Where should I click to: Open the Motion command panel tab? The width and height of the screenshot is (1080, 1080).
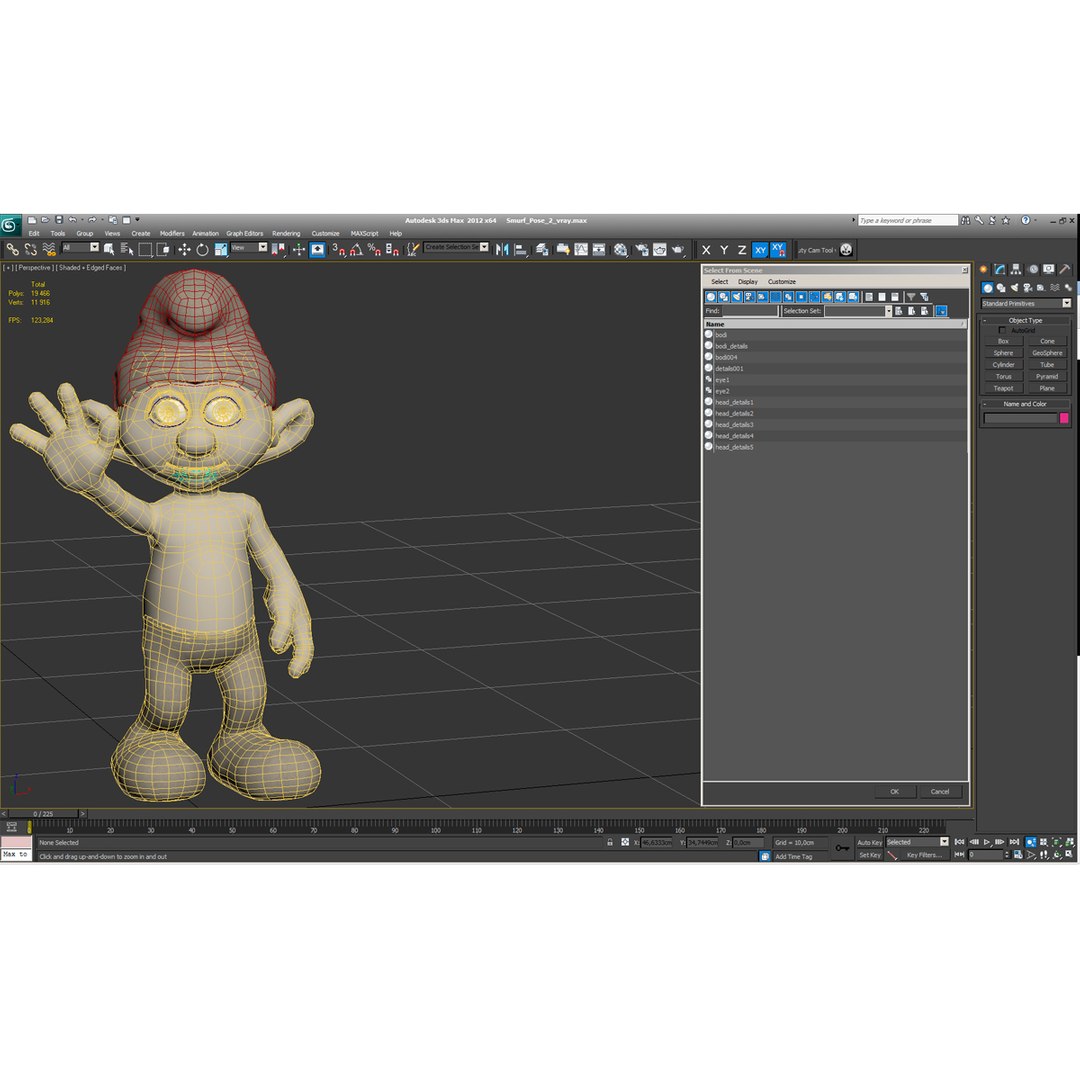(x=1032, y=269)
